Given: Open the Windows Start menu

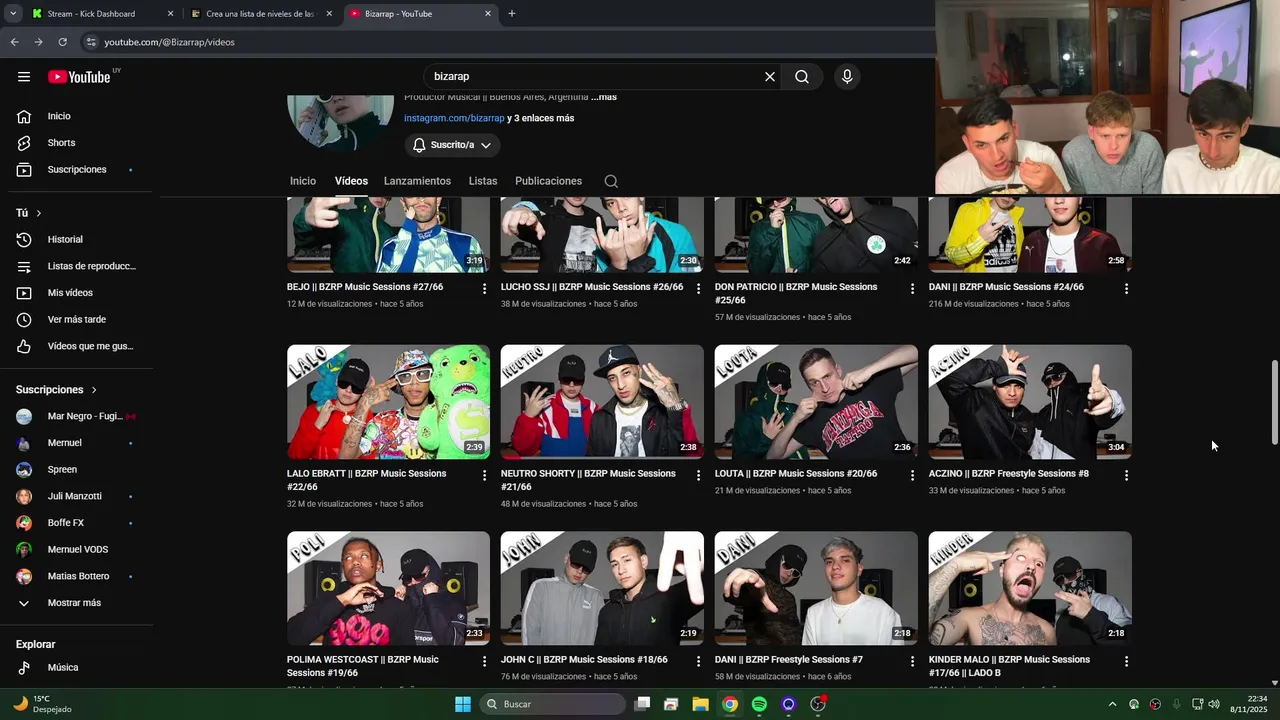Looking at the screenshot, I should [x=463, y=704].
